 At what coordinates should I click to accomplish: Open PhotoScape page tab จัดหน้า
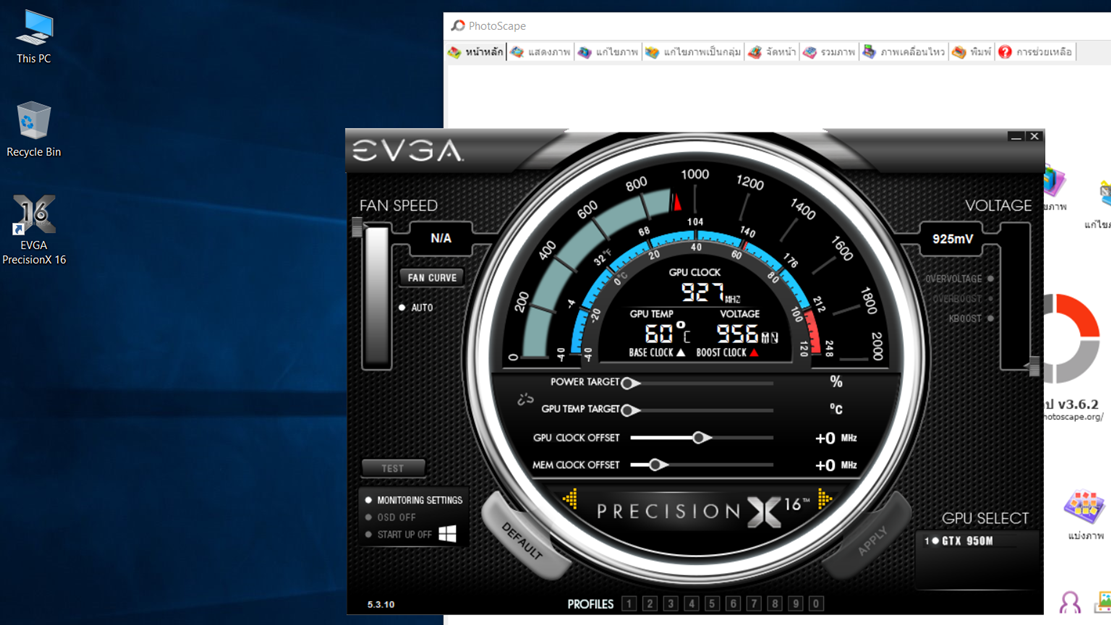[x=772, y=52]
